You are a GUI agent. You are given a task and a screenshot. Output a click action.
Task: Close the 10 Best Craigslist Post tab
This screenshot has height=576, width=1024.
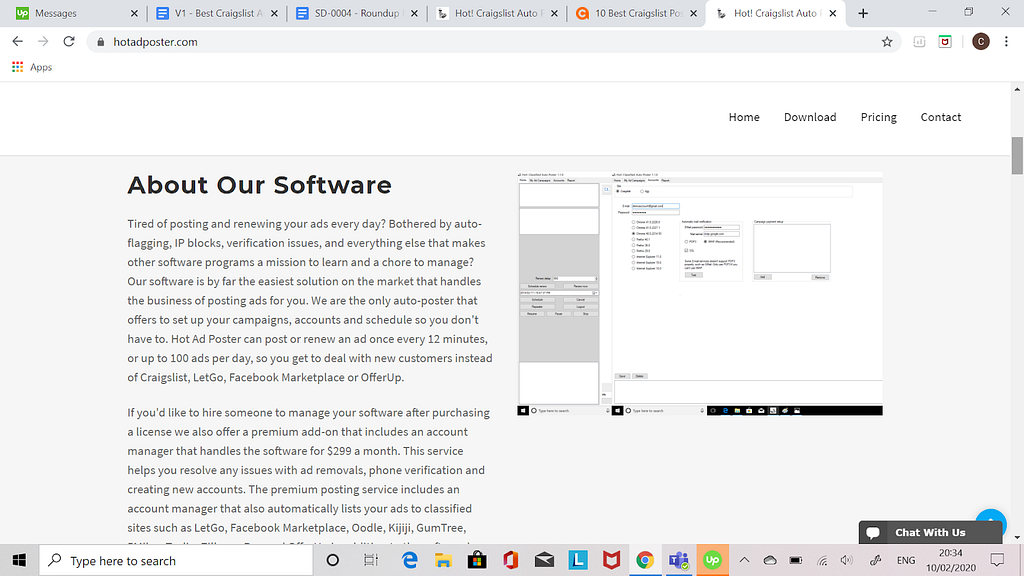point(694,13)
